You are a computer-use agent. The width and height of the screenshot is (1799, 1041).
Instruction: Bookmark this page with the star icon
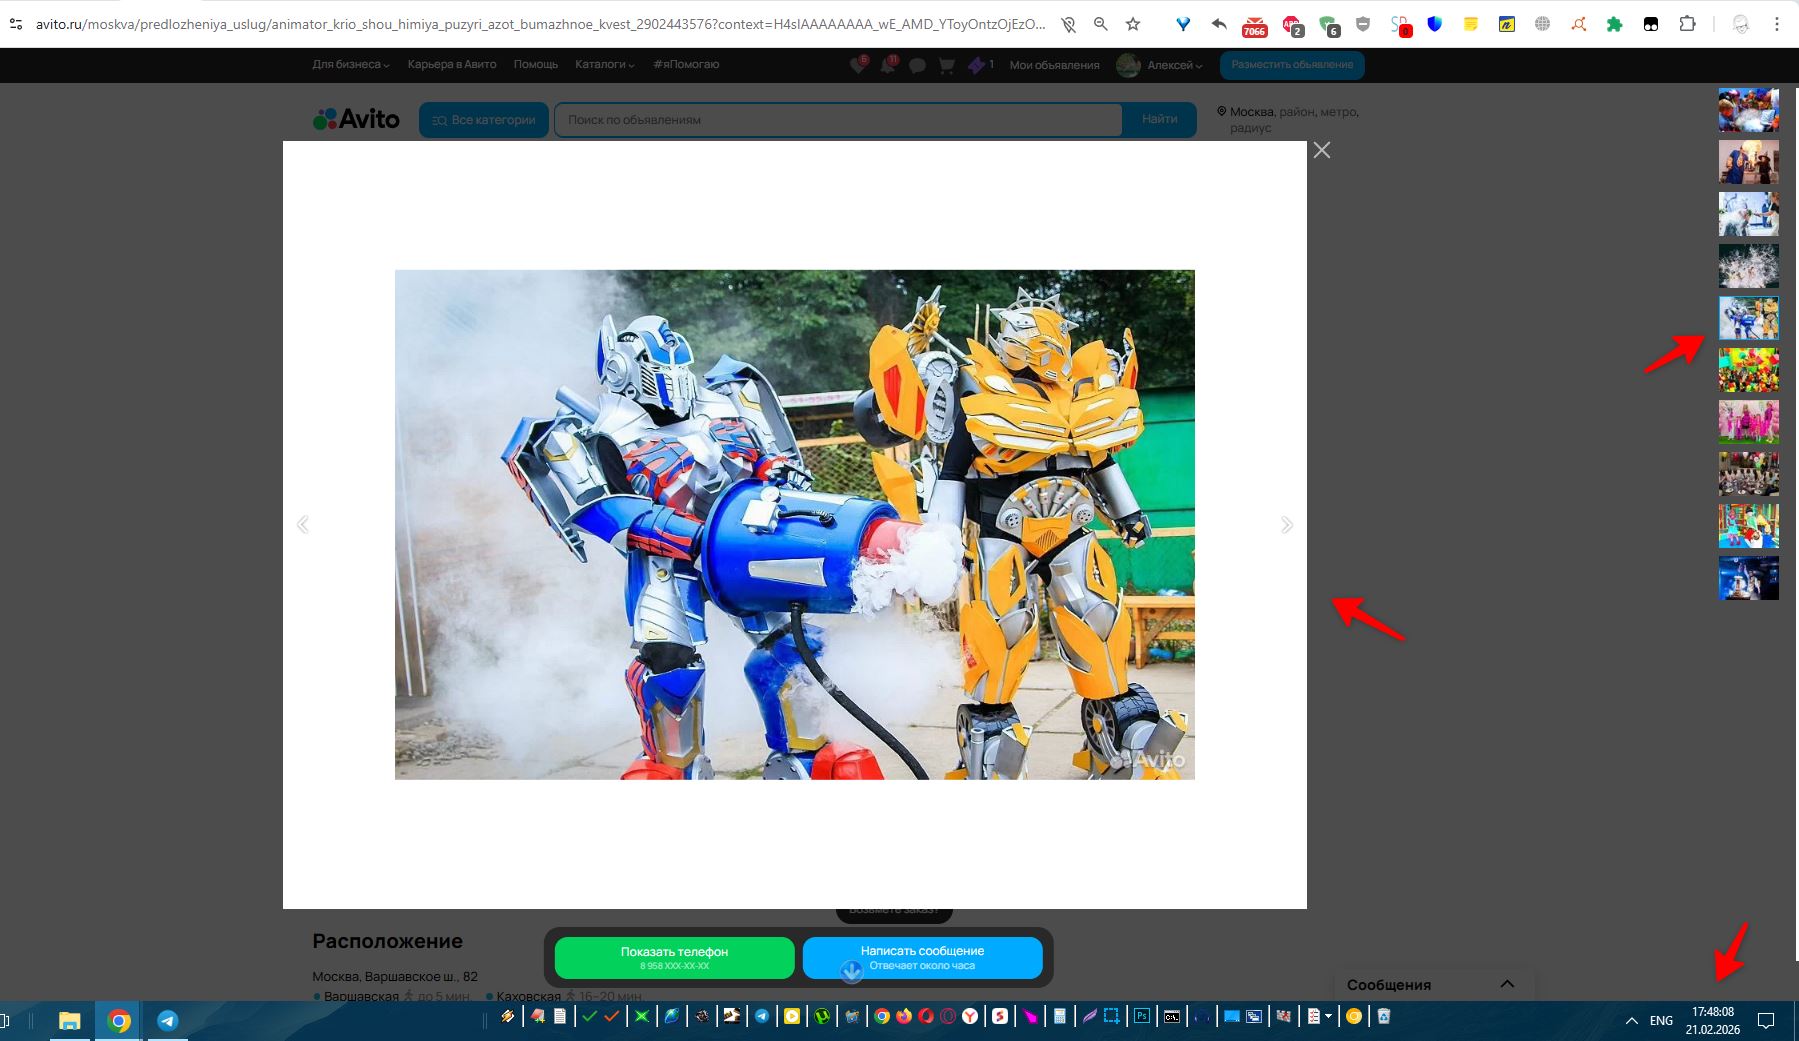pos(1133,24)
